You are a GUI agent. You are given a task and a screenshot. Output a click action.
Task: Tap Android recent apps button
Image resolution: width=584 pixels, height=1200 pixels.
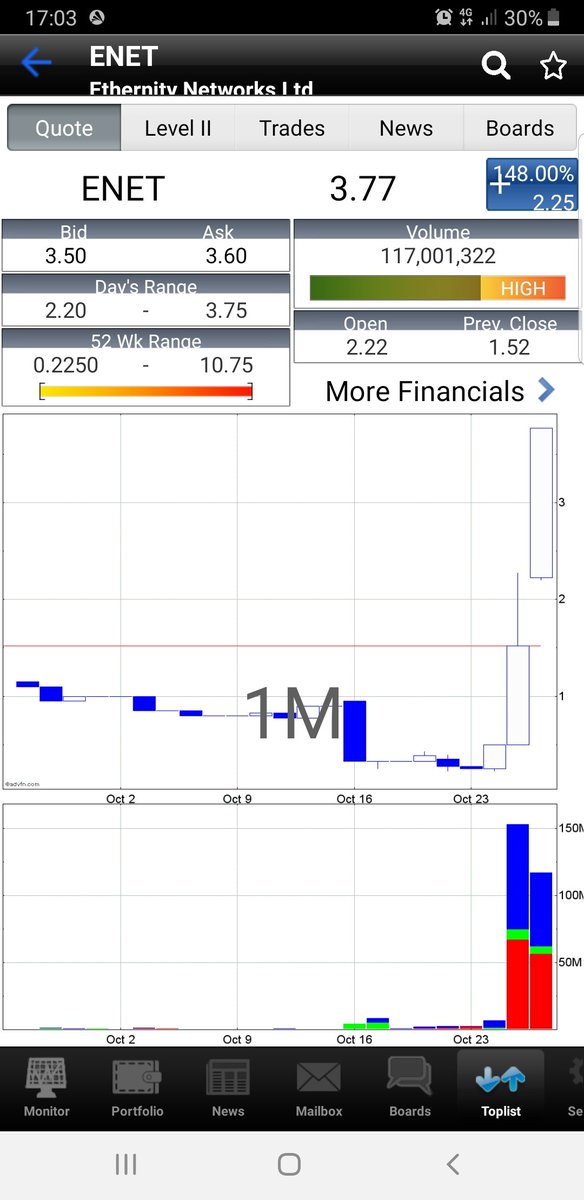[x=126, y=1164]
